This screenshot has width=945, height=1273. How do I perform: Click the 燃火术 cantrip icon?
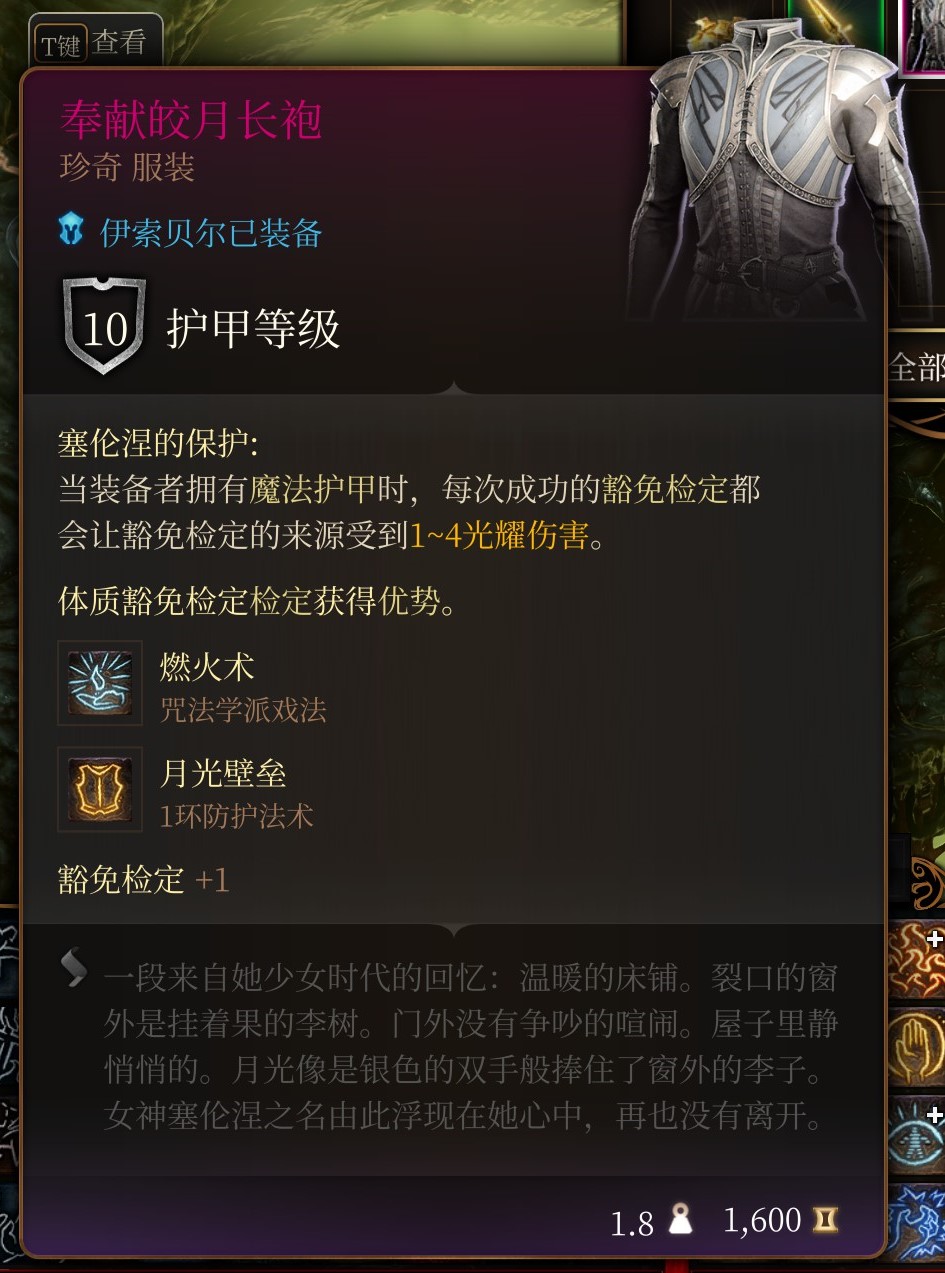pos(99,683)
